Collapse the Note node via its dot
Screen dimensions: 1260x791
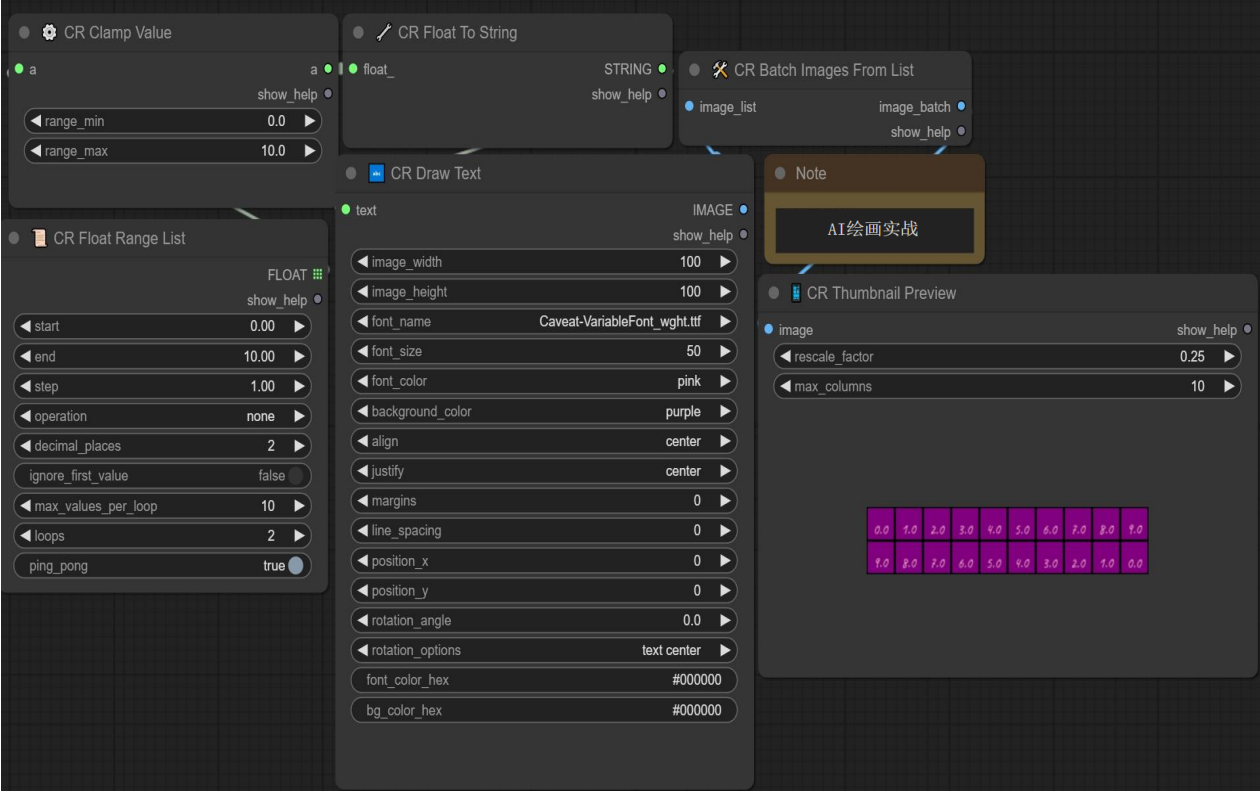click(x=780, y=174)
